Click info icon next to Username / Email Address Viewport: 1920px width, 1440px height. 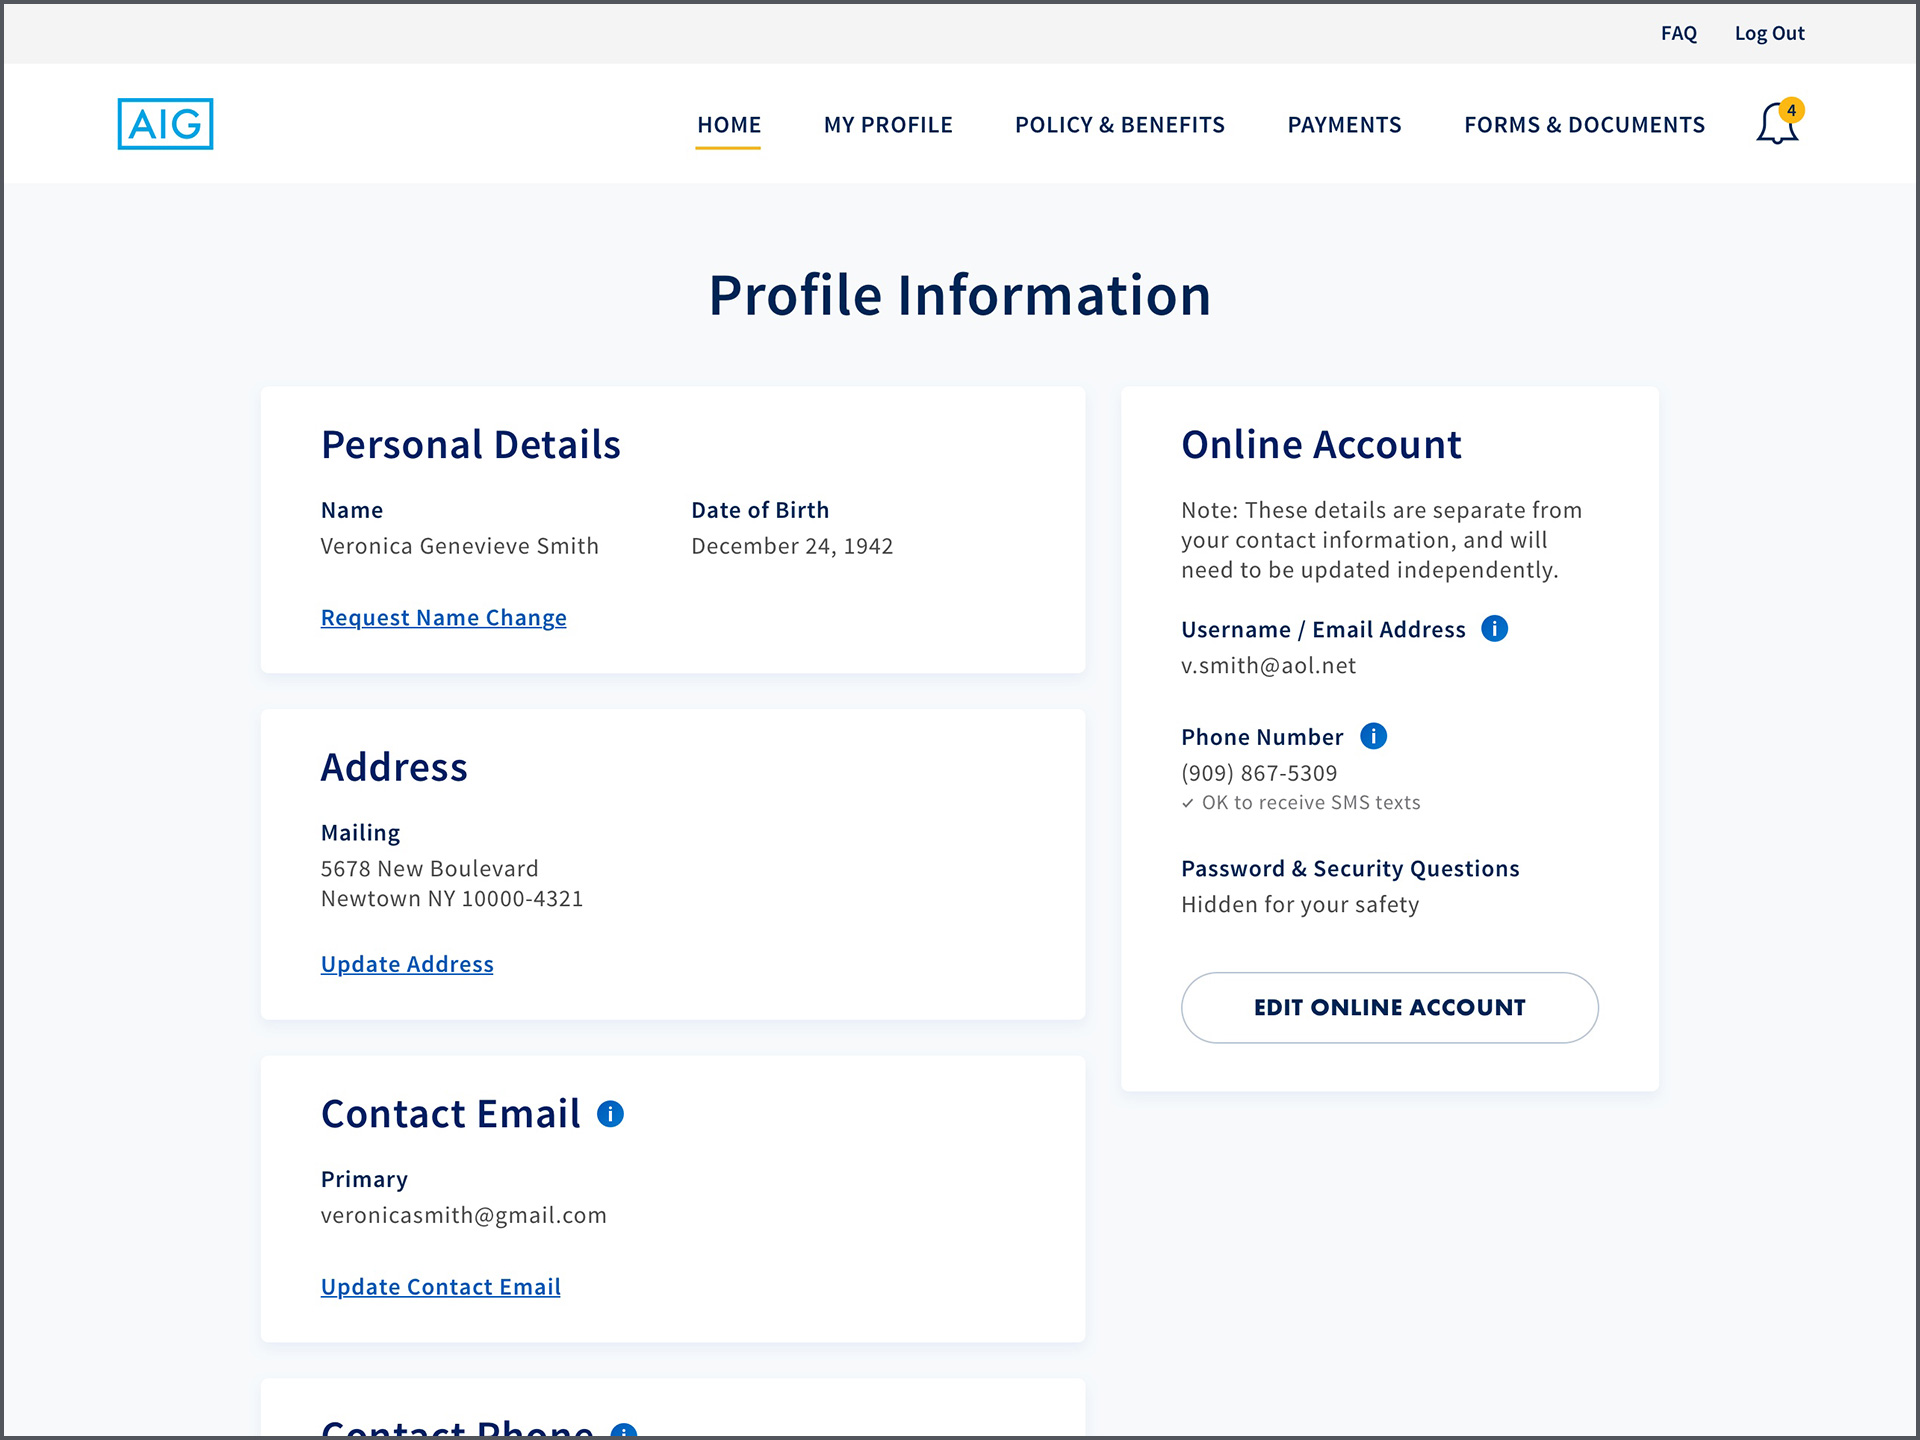click(x=1494, y=629)
